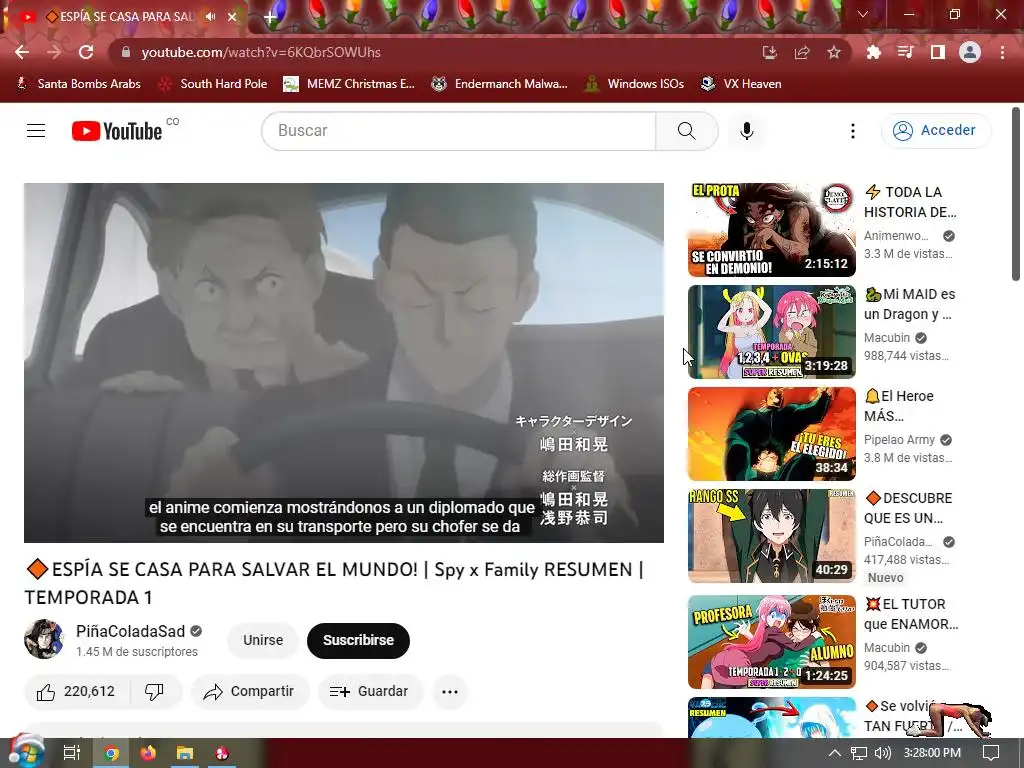The height and width of the screenshot is (768, 1024).
Task: Click the install app icon in address bar
Action: (770, 52)
